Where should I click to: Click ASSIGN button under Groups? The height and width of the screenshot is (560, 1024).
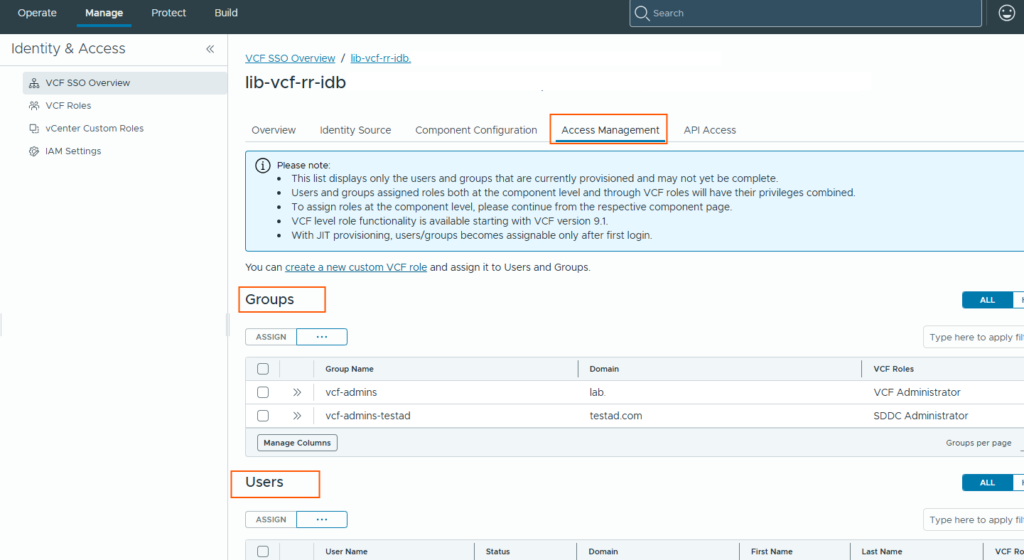point(271,337)
